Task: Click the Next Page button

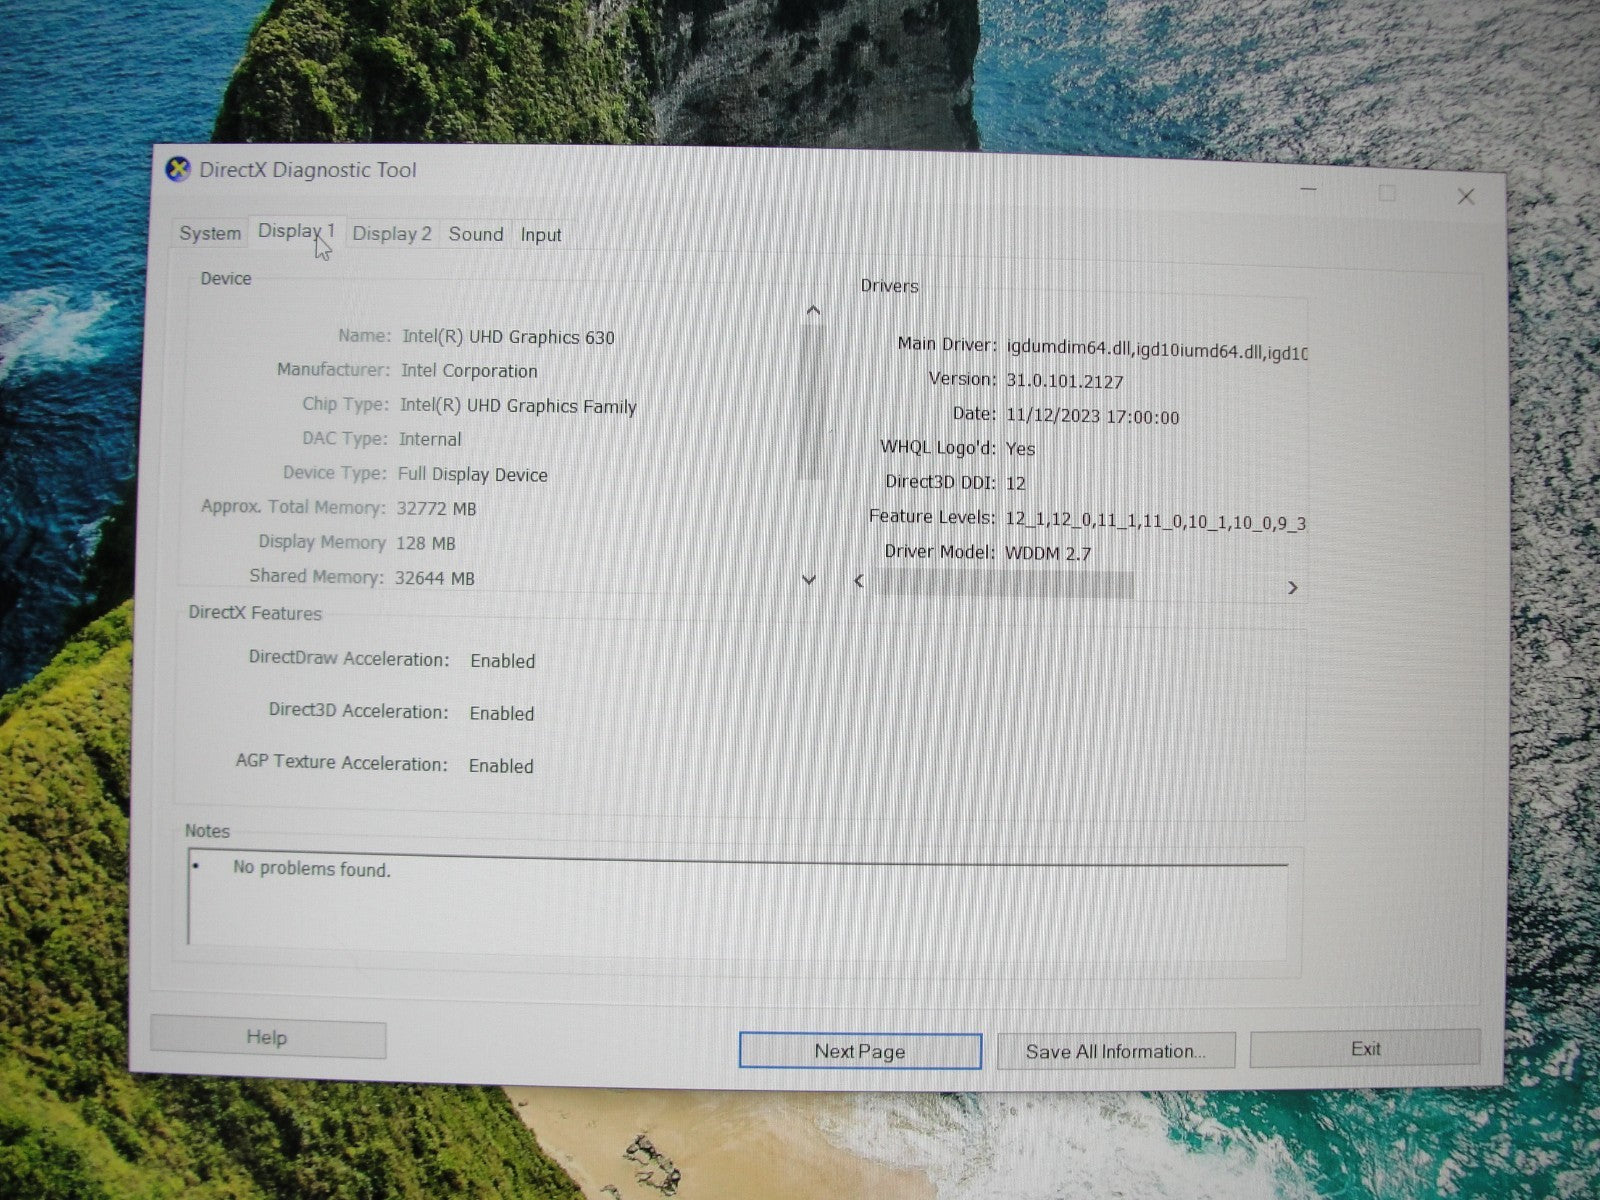Action: 859,1051
